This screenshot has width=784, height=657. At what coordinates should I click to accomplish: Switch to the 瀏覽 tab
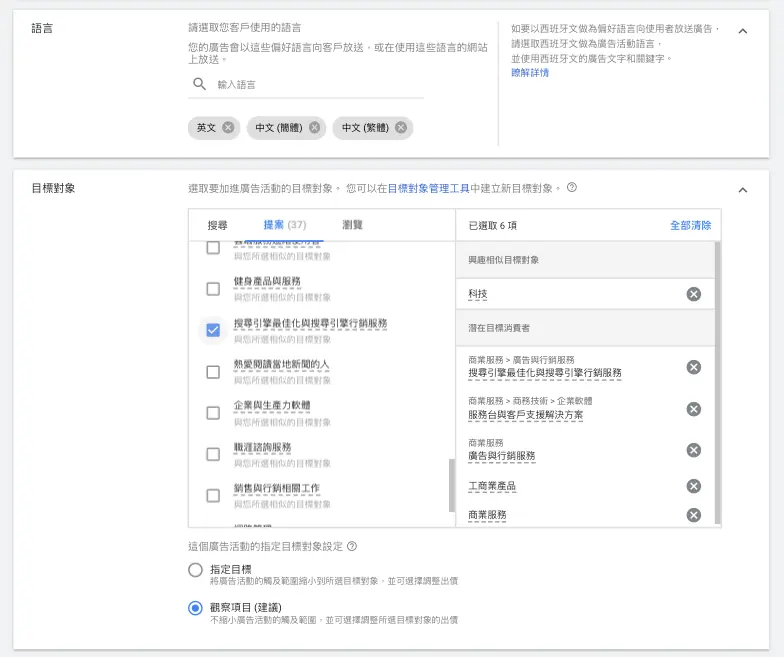[x=352, y=225]
